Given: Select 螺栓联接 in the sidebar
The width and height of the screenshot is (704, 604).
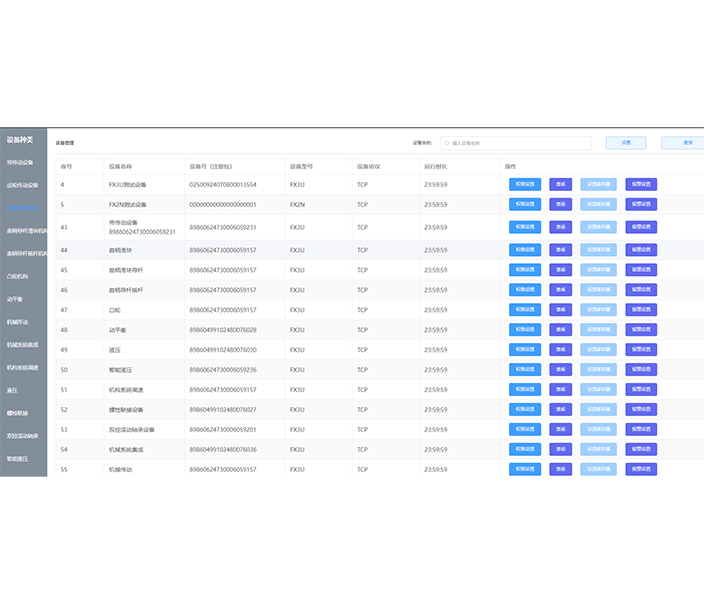Looking at the screenshot, I should [17, 413].
